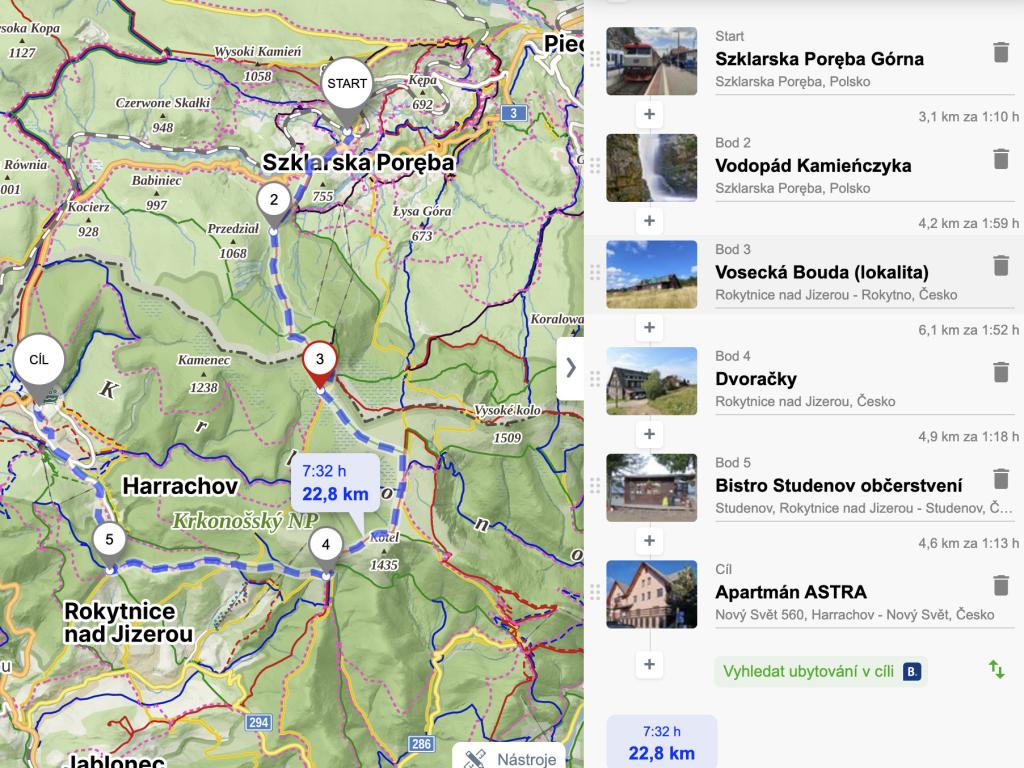Add a point after Szklarska Poręba Górna

click(649, 114)
